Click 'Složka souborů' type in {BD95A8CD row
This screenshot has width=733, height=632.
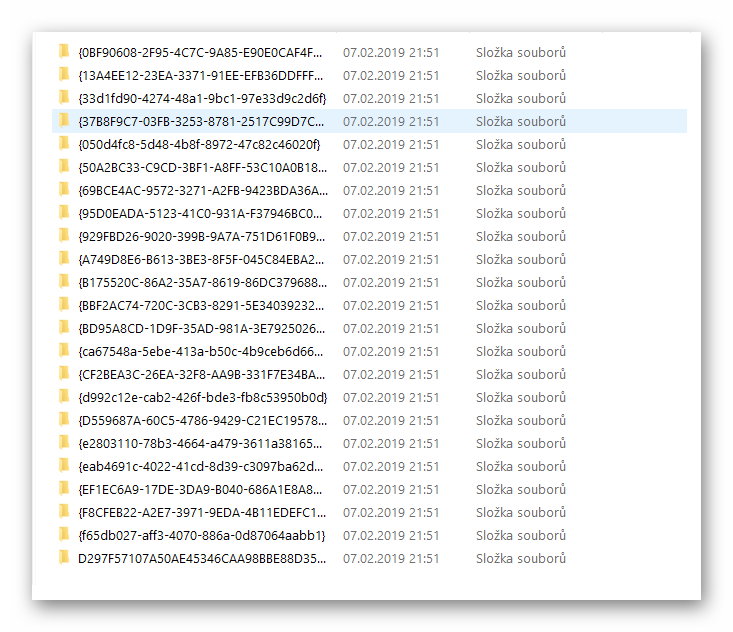[x=521, y=328]
